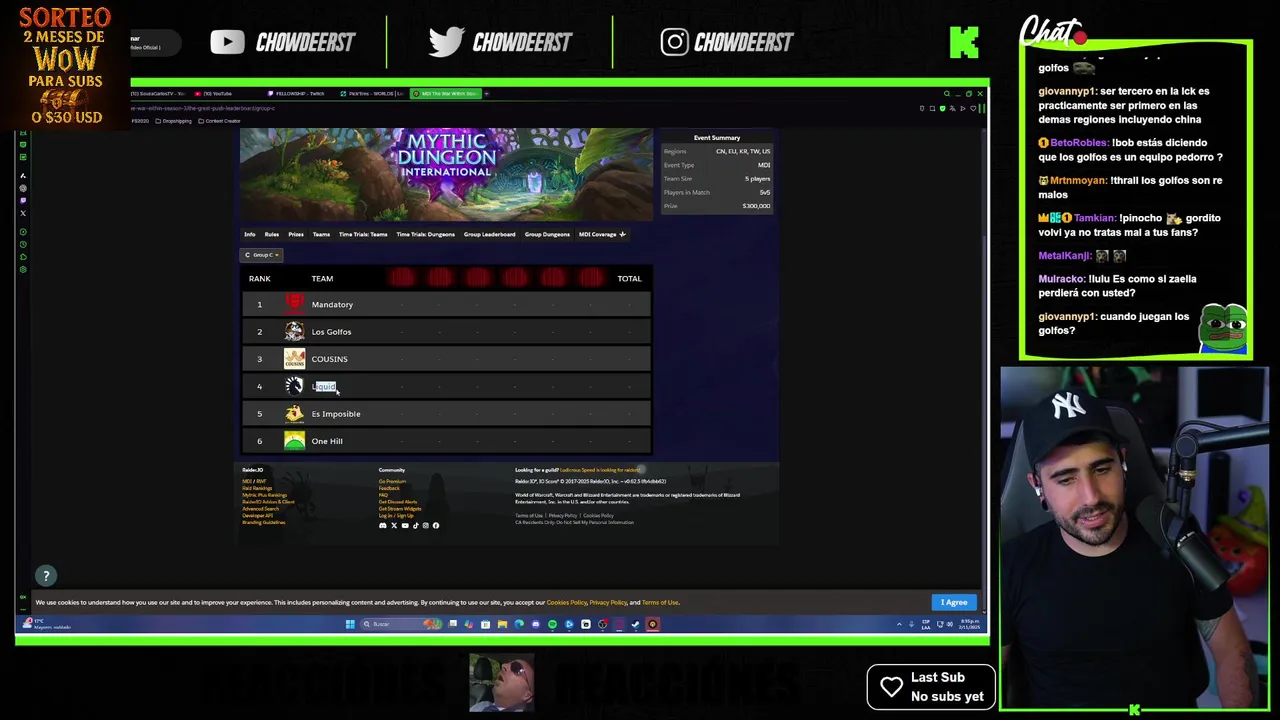Open the Cookies Policy link in banner
Image resolution: width=1280 pixels, height=720 pixels.
tap(567, 602)
